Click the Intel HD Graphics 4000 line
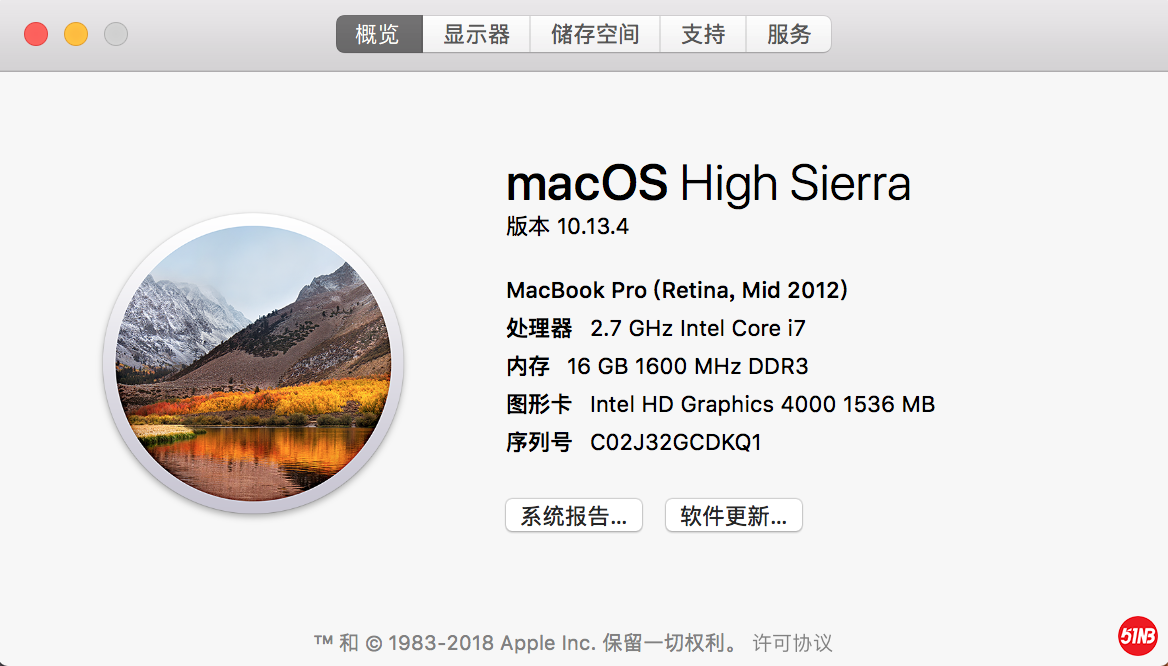This screenshot has height=666, width=1168. pos(762,404)
